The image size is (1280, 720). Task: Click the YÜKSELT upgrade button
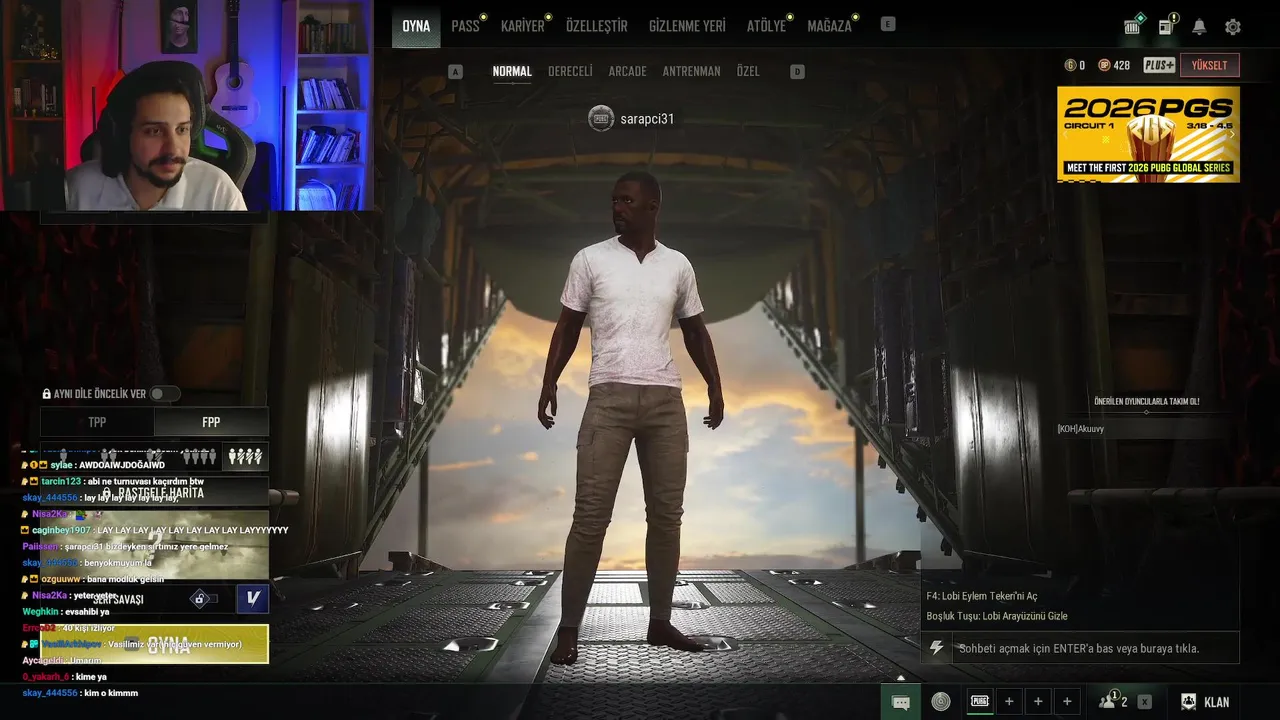tap(1210, 65)
